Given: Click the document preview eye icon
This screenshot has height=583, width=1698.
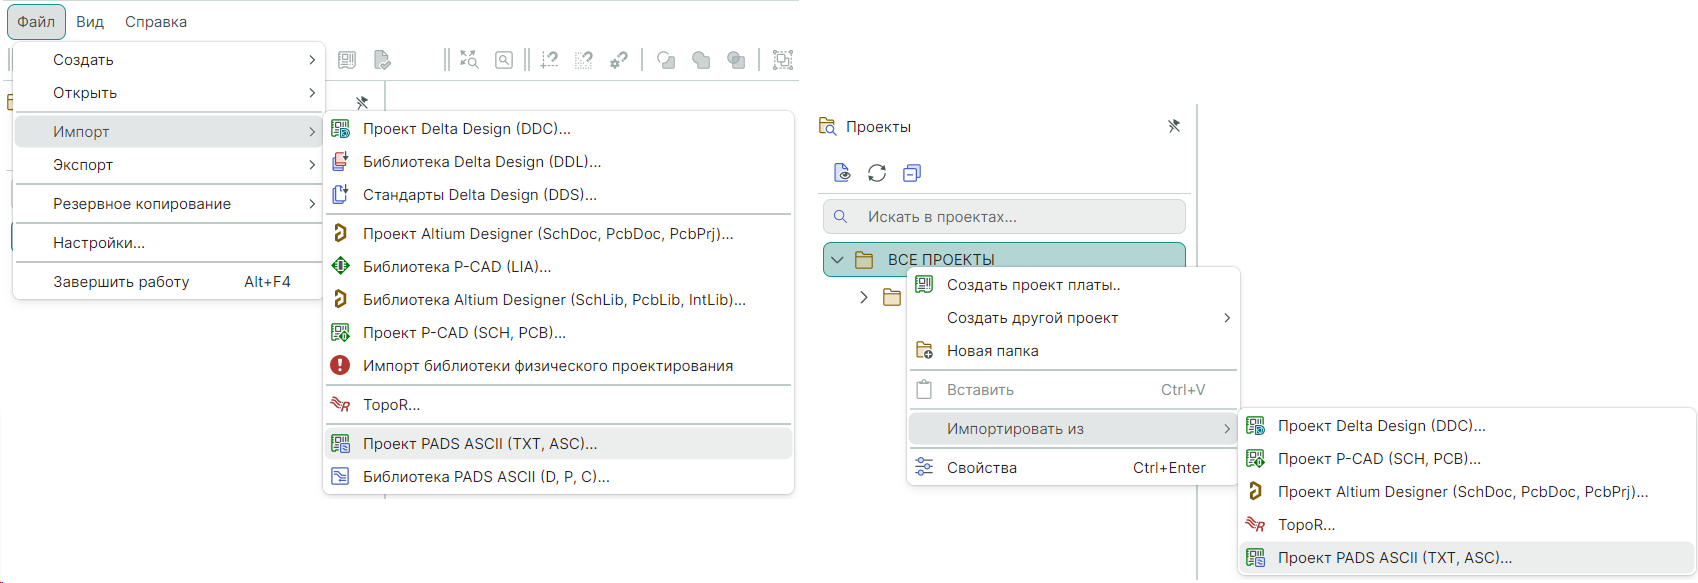Looking at the screenshot, I should (x=842, y=173).
